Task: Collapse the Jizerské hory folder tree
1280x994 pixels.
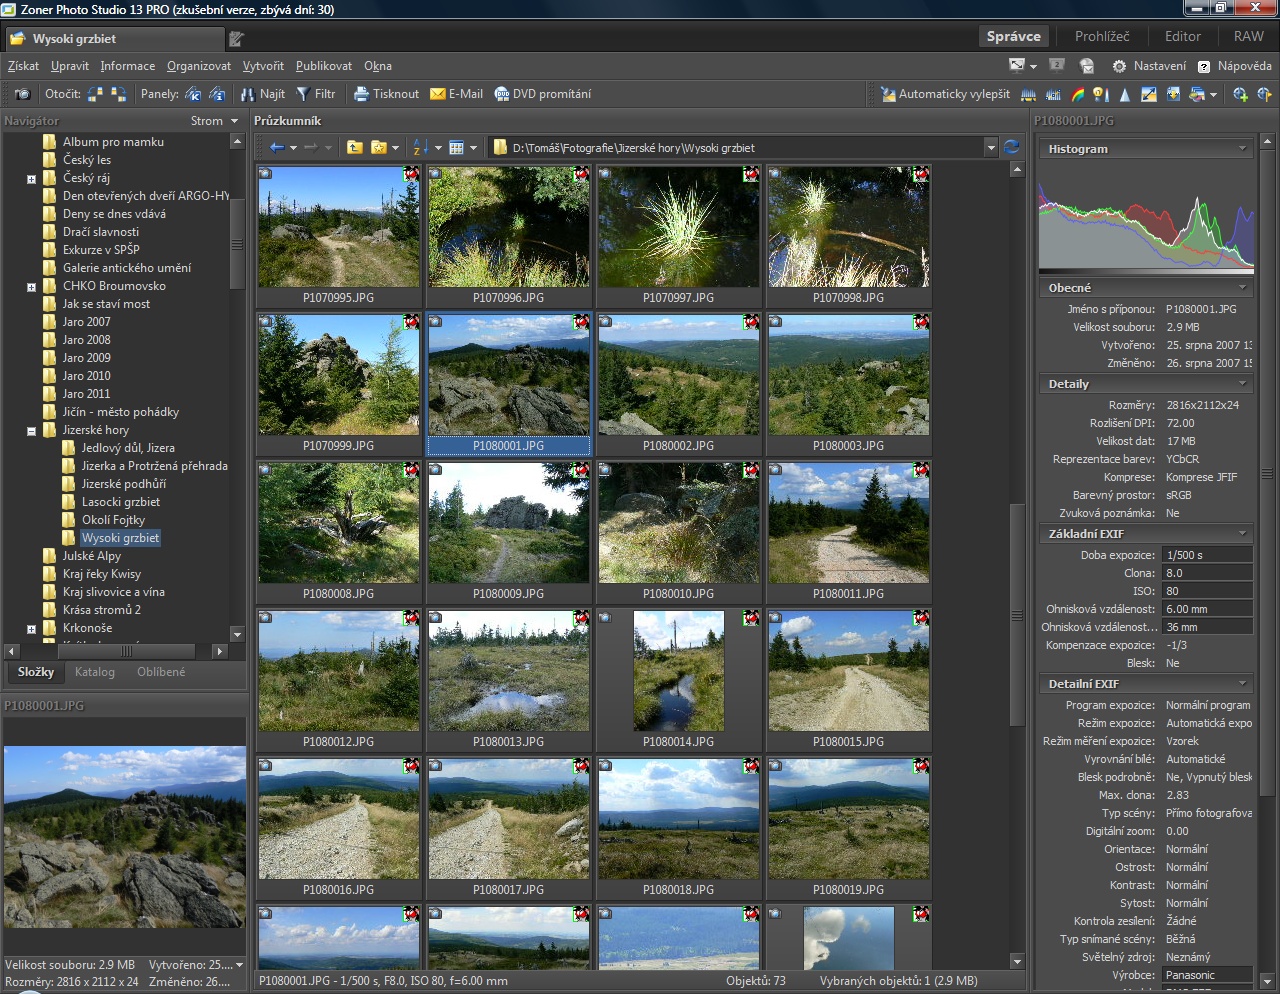Action: (x=31, y=431)
